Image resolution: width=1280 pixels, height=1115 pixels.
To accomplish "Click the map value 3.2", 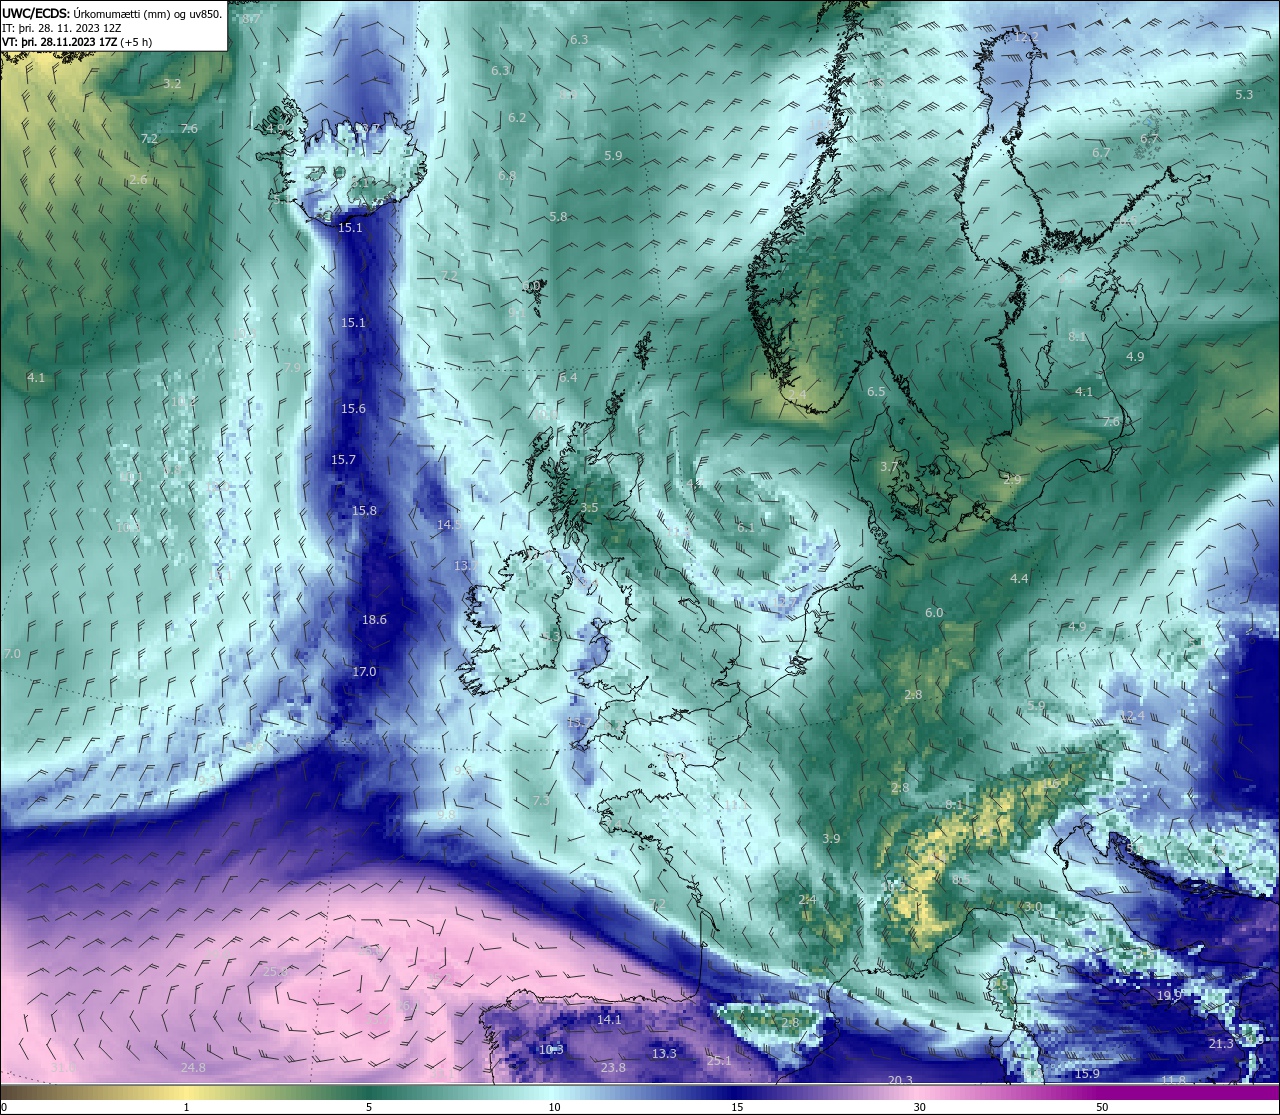I will [x=172, y=84].
